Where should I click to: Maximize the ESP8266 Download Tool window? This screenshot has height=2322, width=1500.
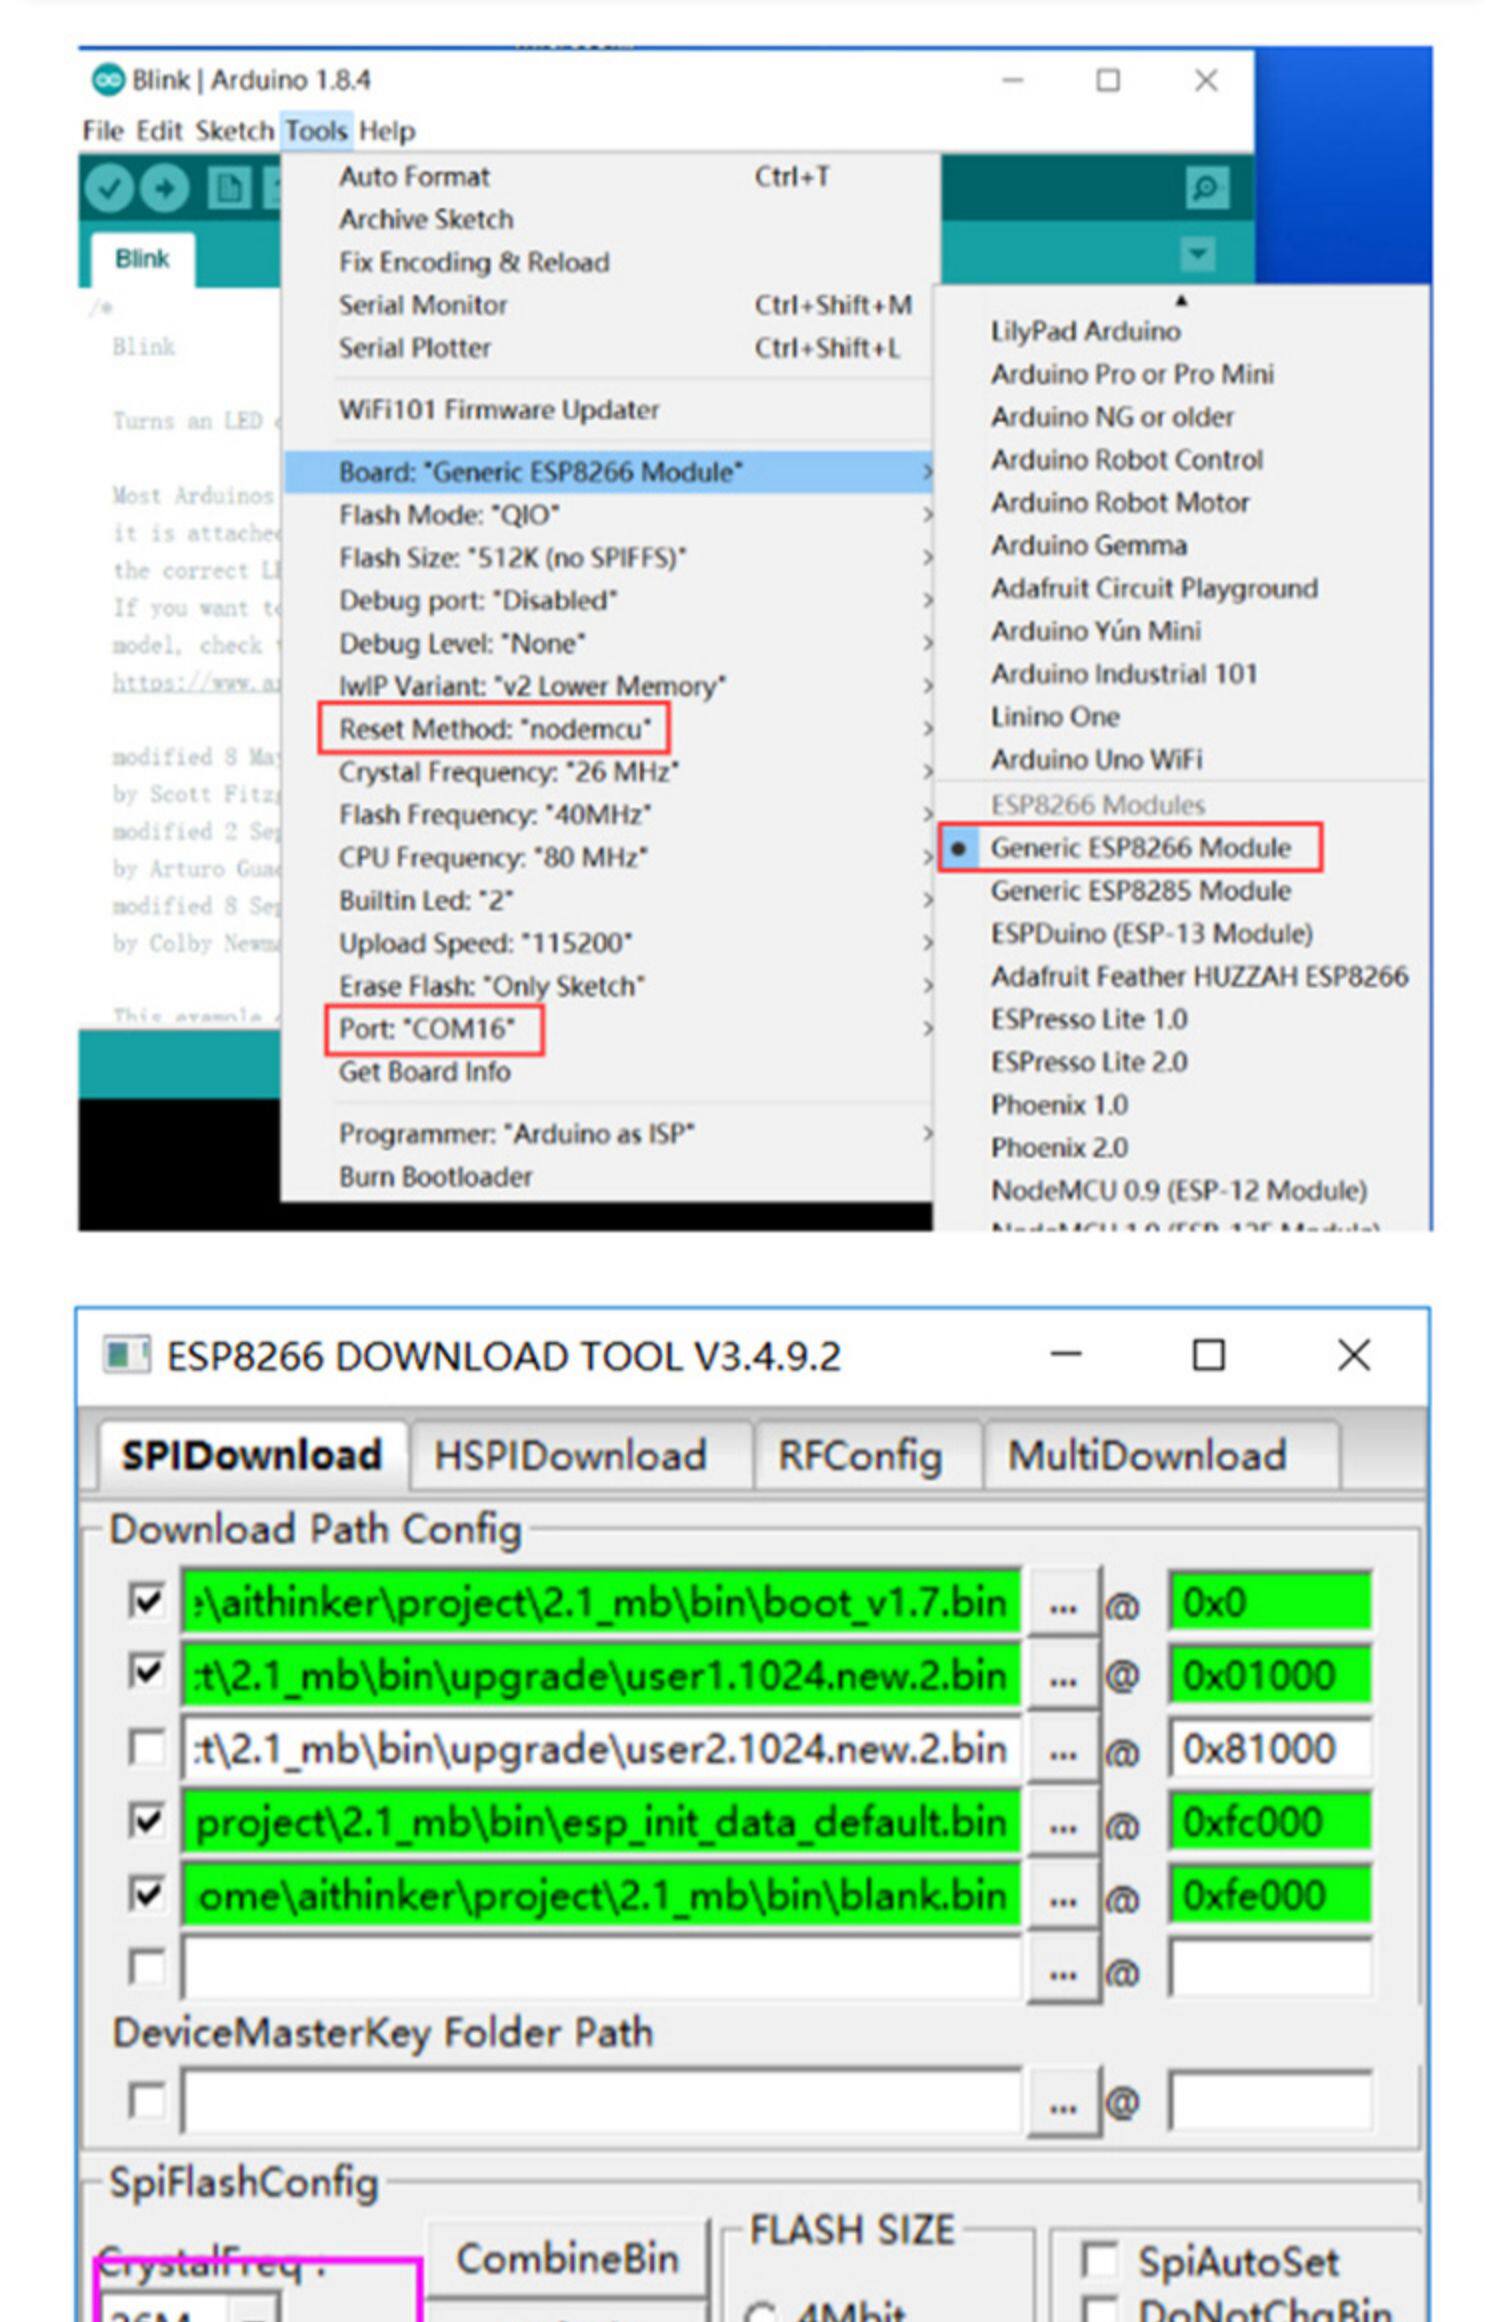click(x=1209, y=1356)
